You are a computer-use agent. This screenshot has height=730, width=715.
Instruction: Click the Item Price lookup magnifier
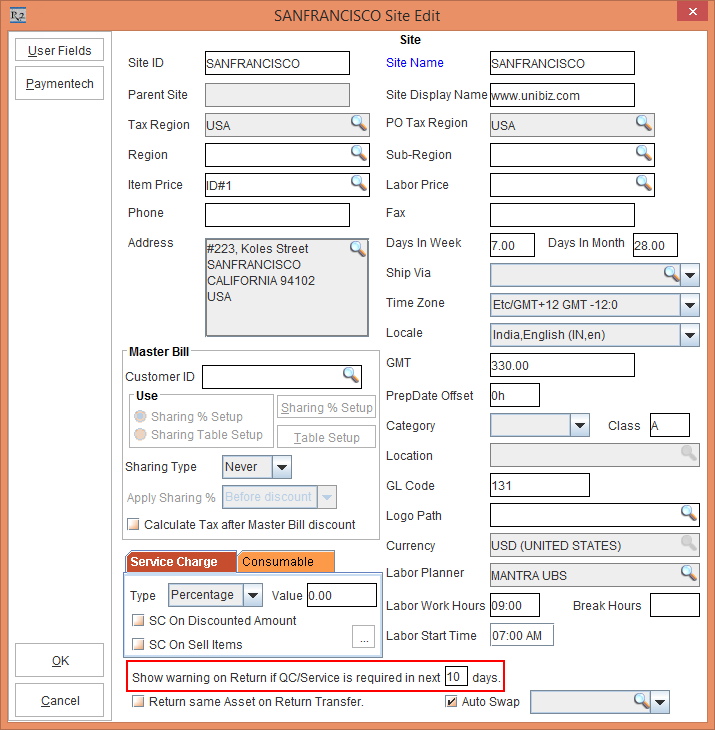pyautogui.click(x=358, y=183)
